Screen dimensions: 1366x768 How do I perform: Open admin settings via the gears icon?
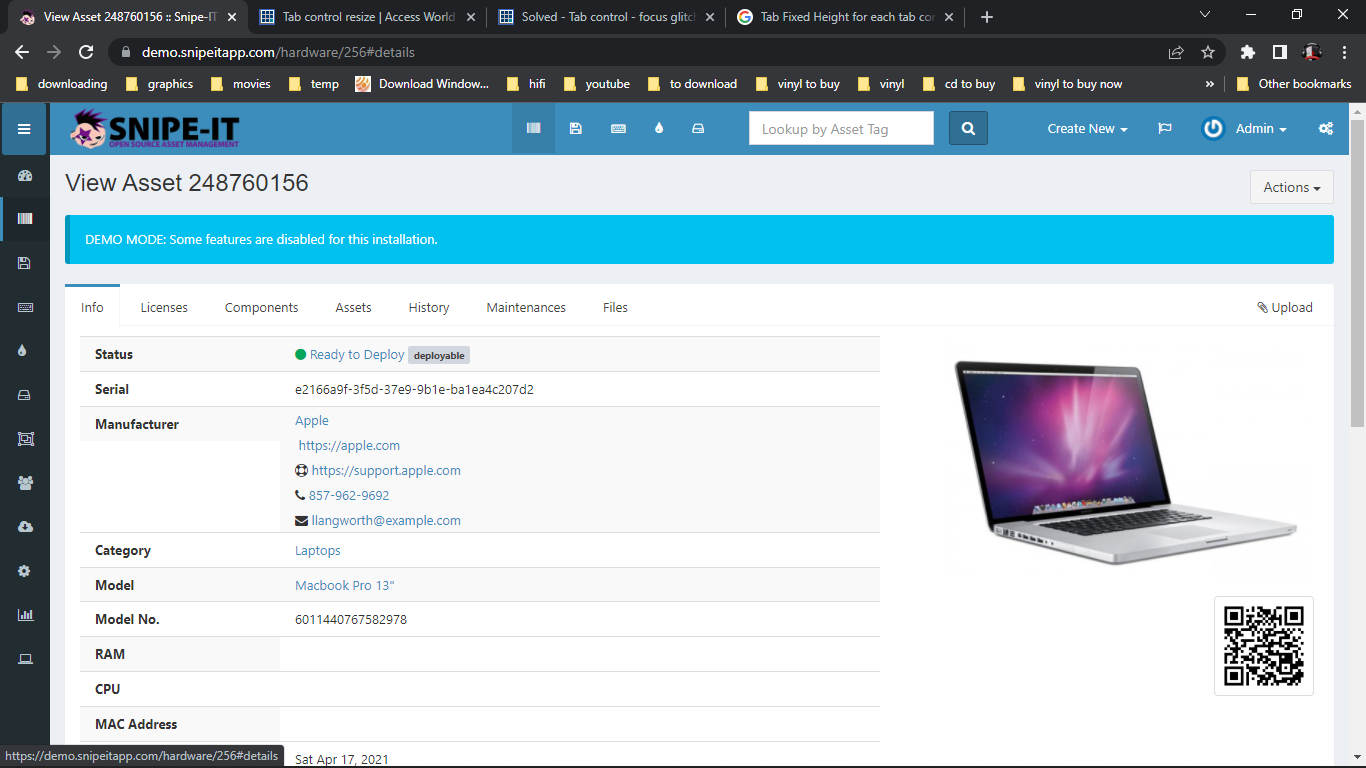point(1326,128)
